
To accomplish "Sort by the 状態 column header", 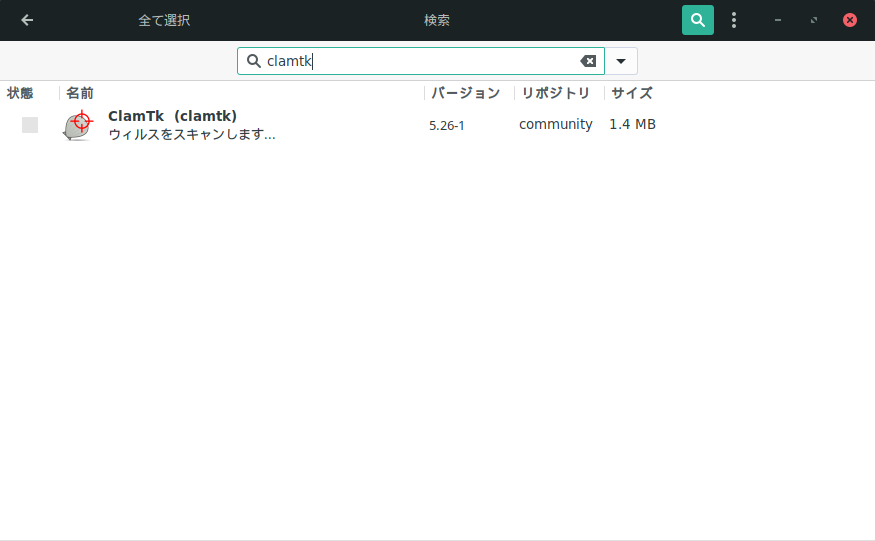I will point(20,93).
